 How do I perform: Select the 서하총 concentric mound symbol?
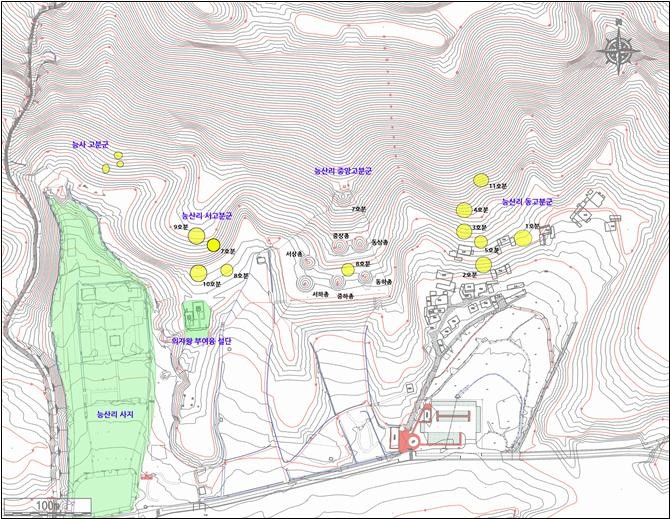pyautogui.click(x=305, y=282)
